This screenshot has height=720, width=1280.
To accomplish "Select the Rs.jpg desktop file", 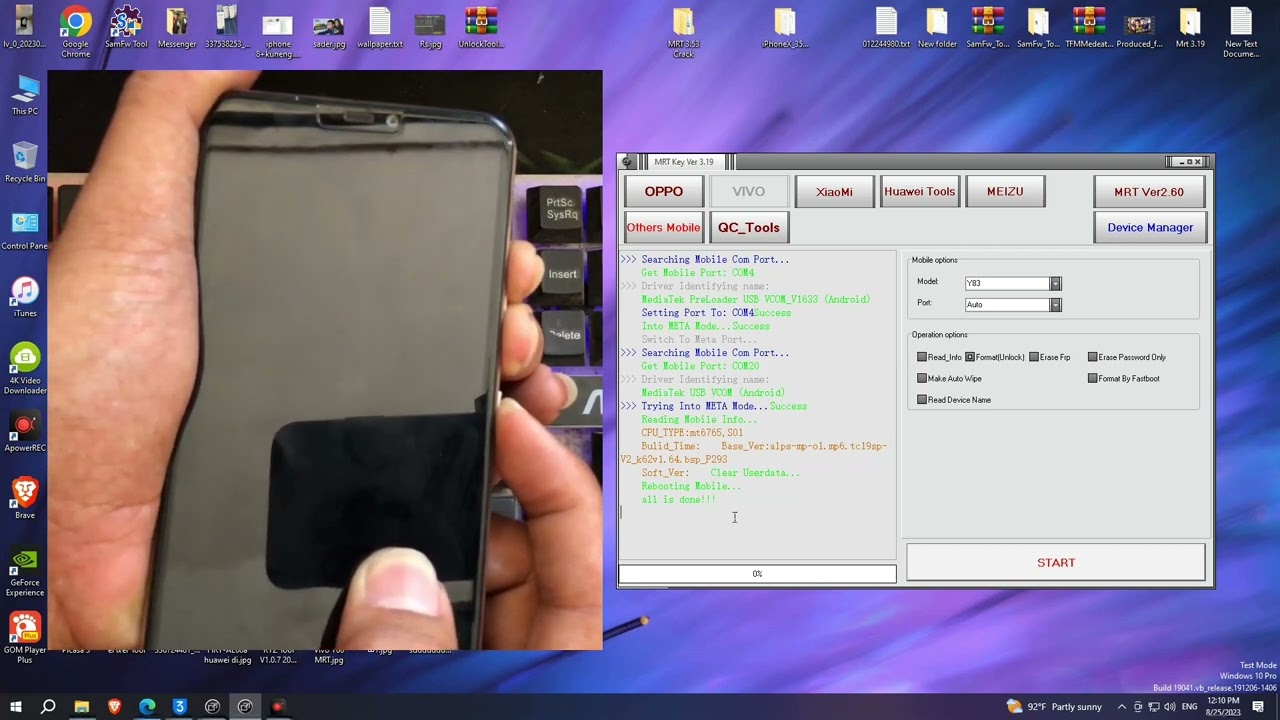I will click(x=430, y=28).
